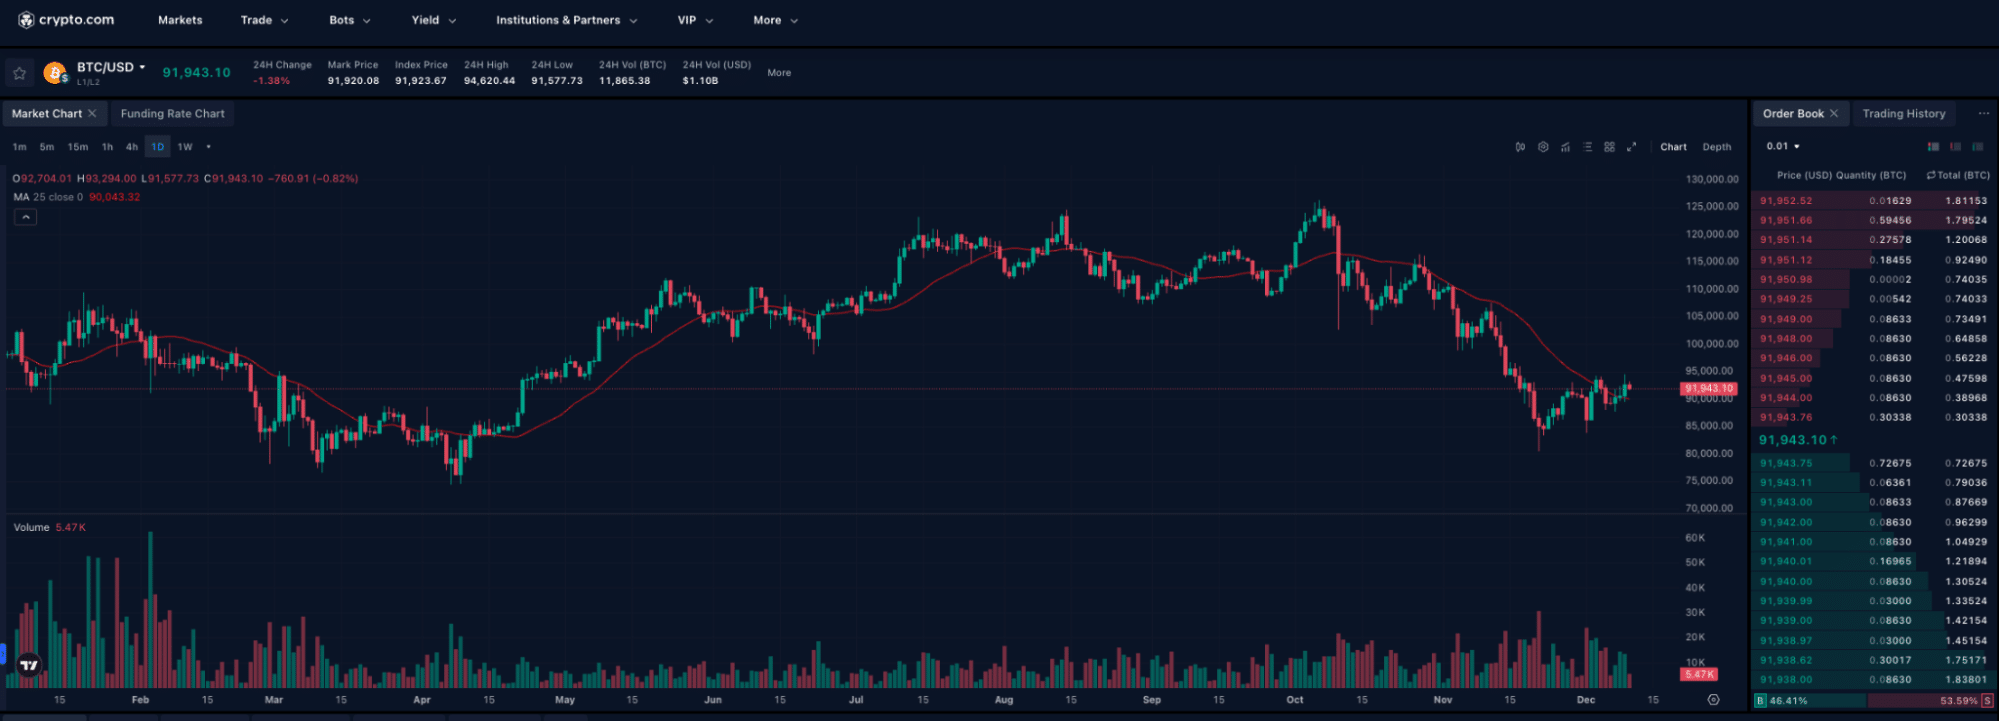This screenshot has width=1999, height=722.
Task: Select the 4h timeframe
Action: click(x=132, y=147)
